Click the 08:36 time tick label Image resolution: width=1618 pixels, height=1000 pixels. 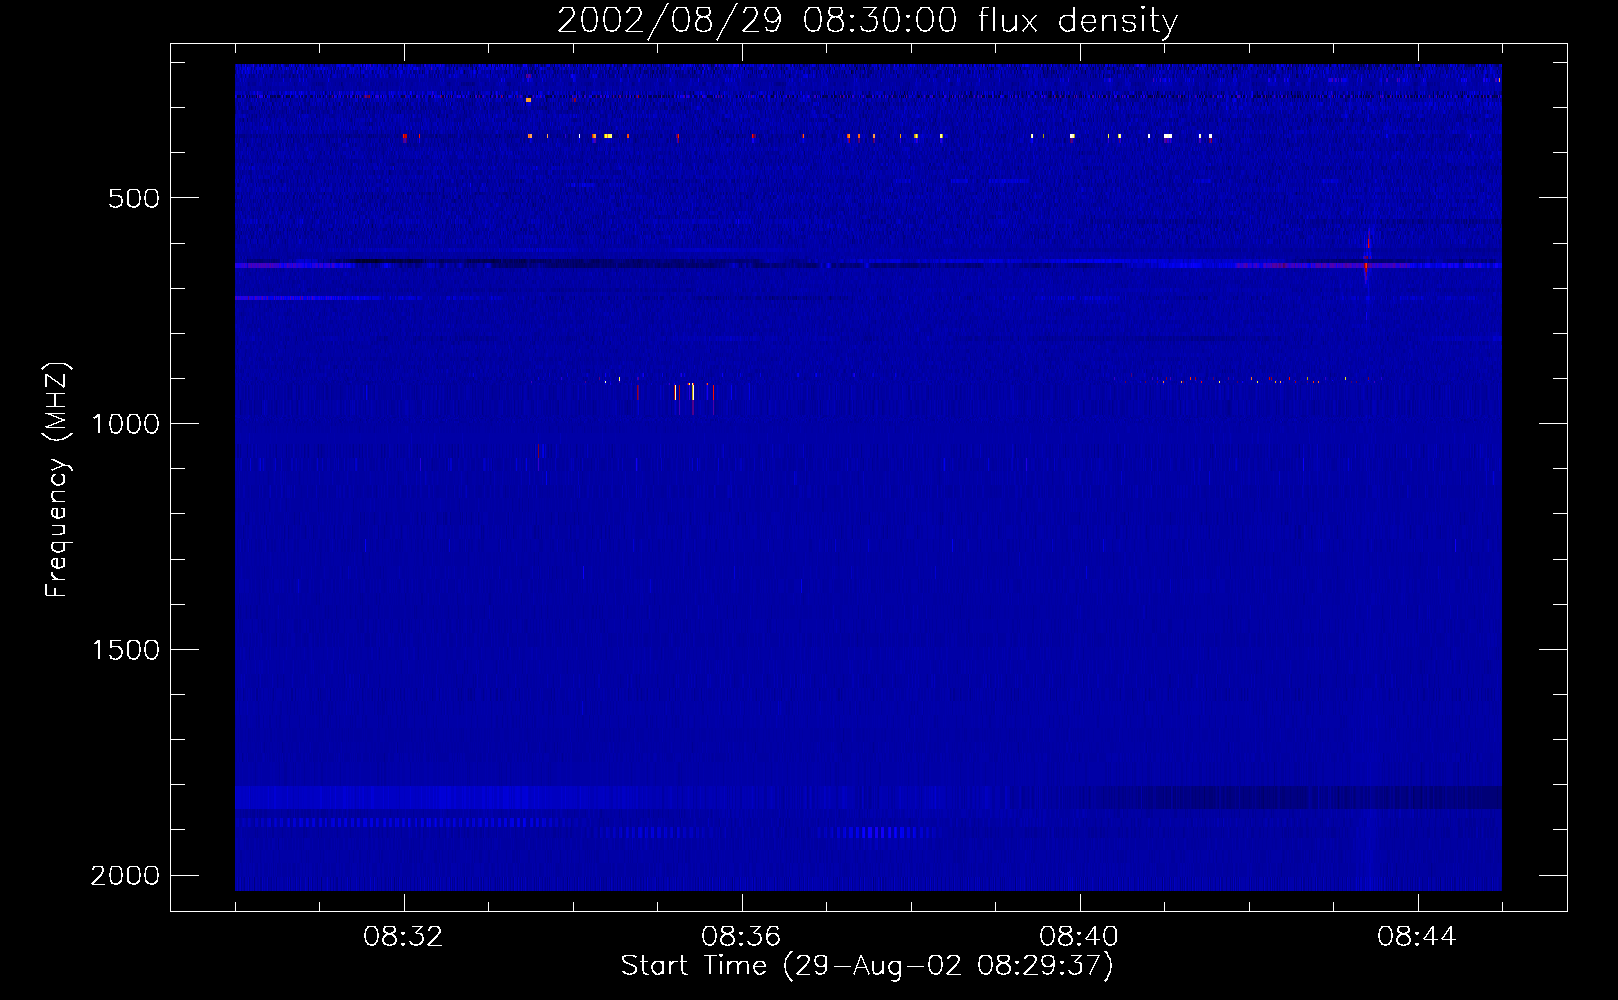(x=742, y=937)
